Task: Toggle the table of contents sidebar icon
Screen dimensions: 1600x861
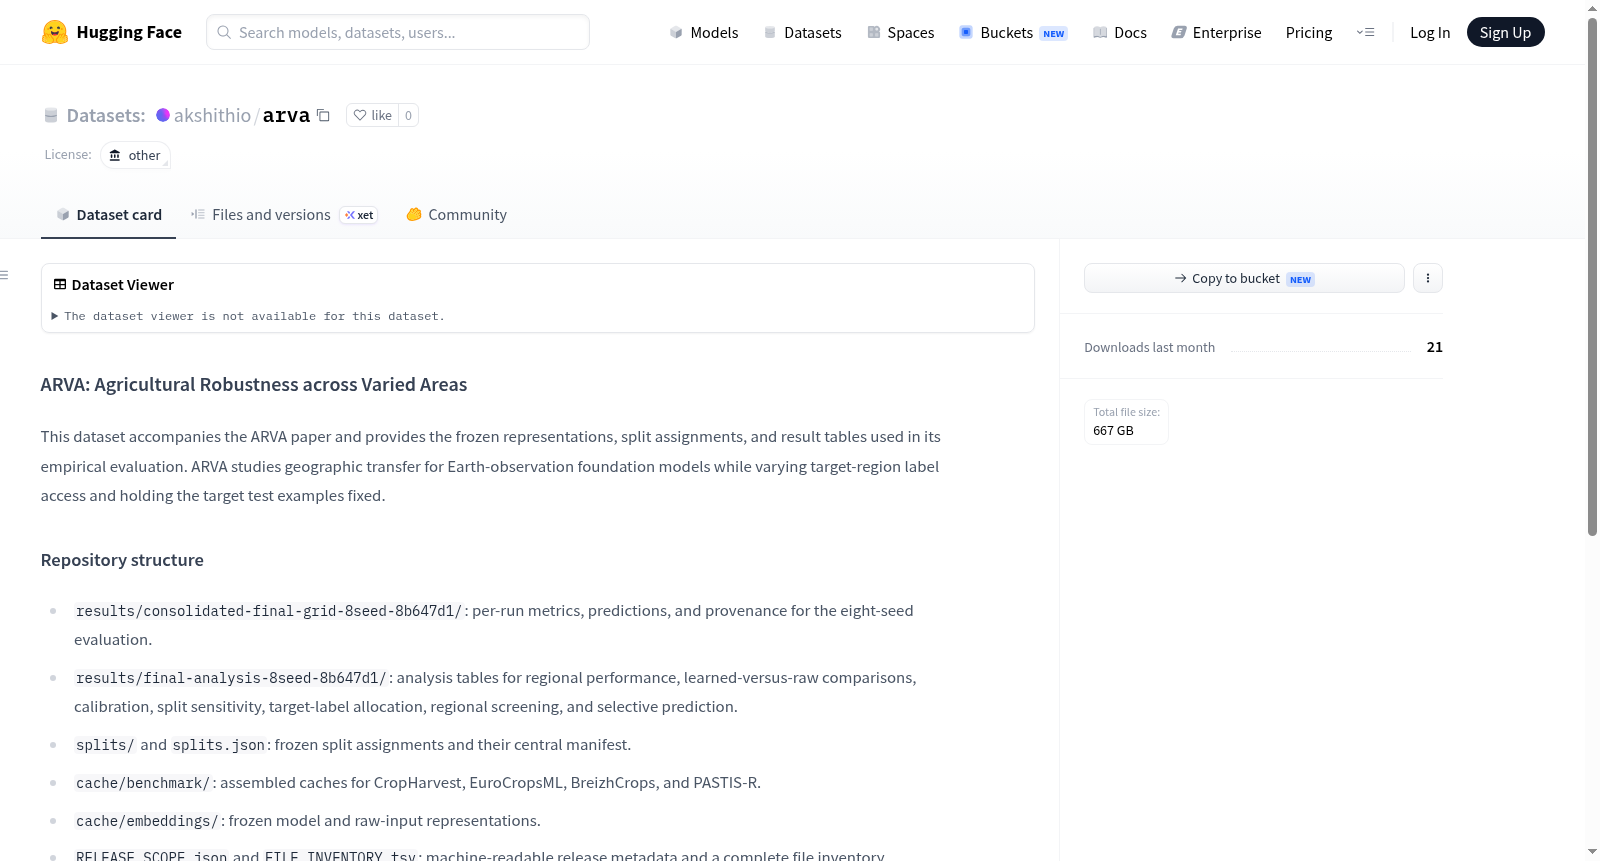Action: (x=5, y=275)
